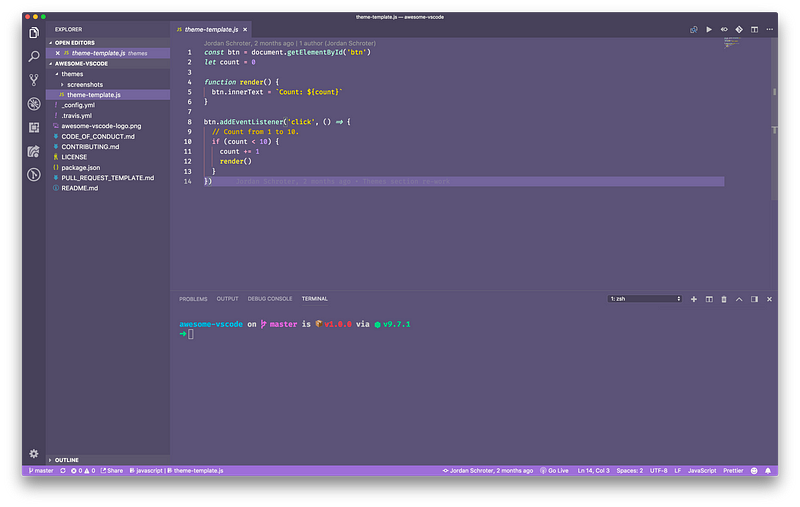Screen dimensions: 800x507
Task: Close theme-template.js in Open Editors
Action: click(58, 53)
